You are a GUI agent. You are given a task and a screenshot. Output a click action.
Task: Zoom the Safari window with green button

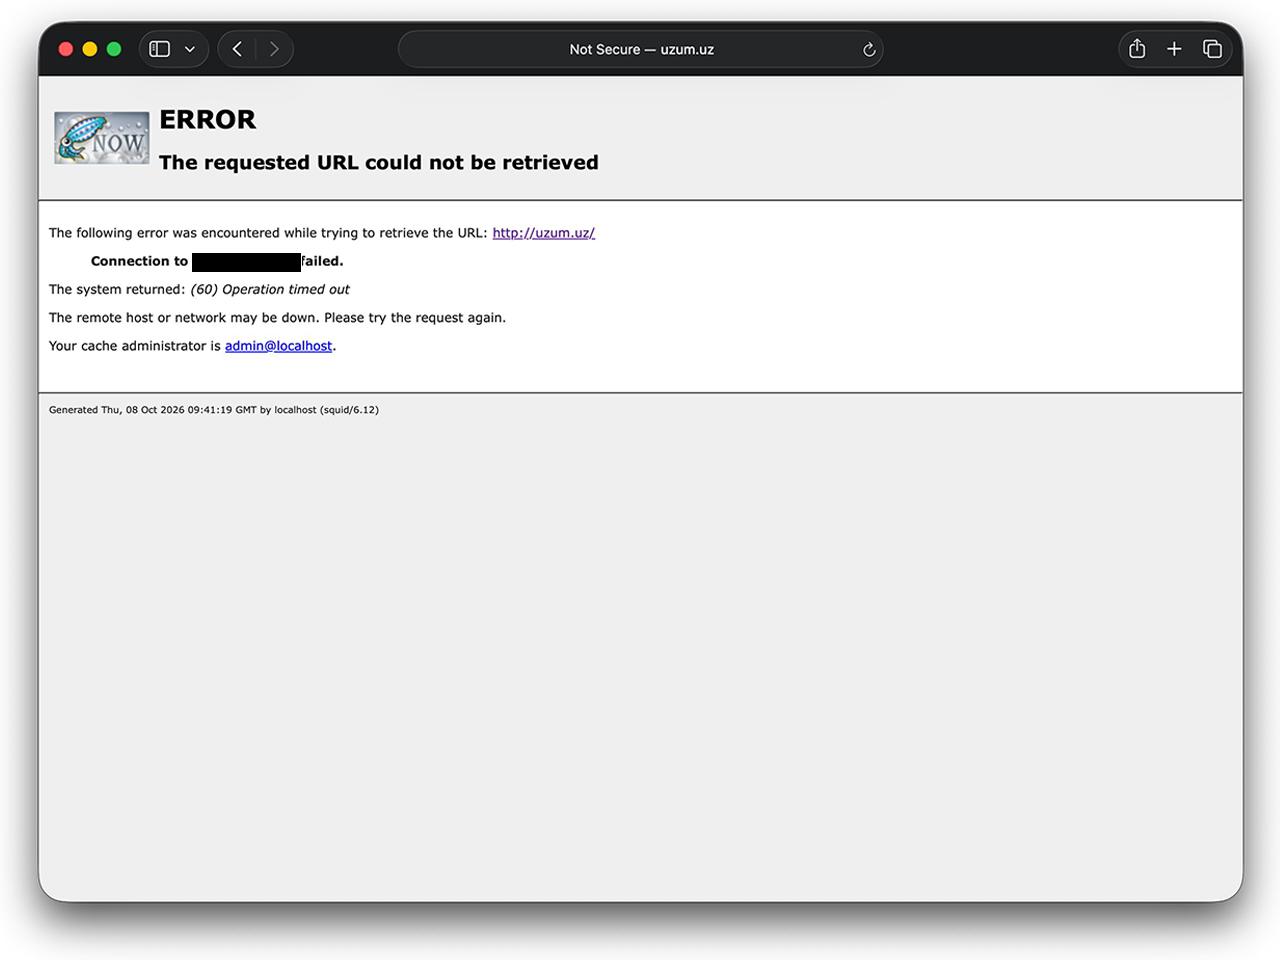[114, 49]
